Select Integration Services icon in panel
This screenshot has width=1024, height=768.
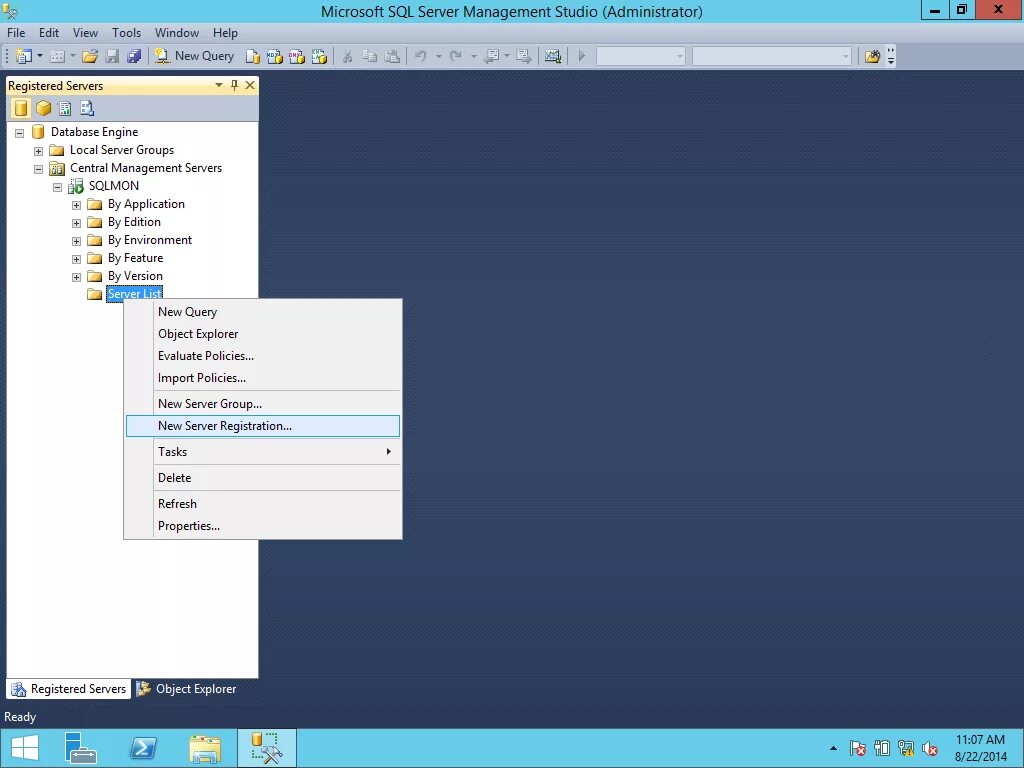point(86,108)
